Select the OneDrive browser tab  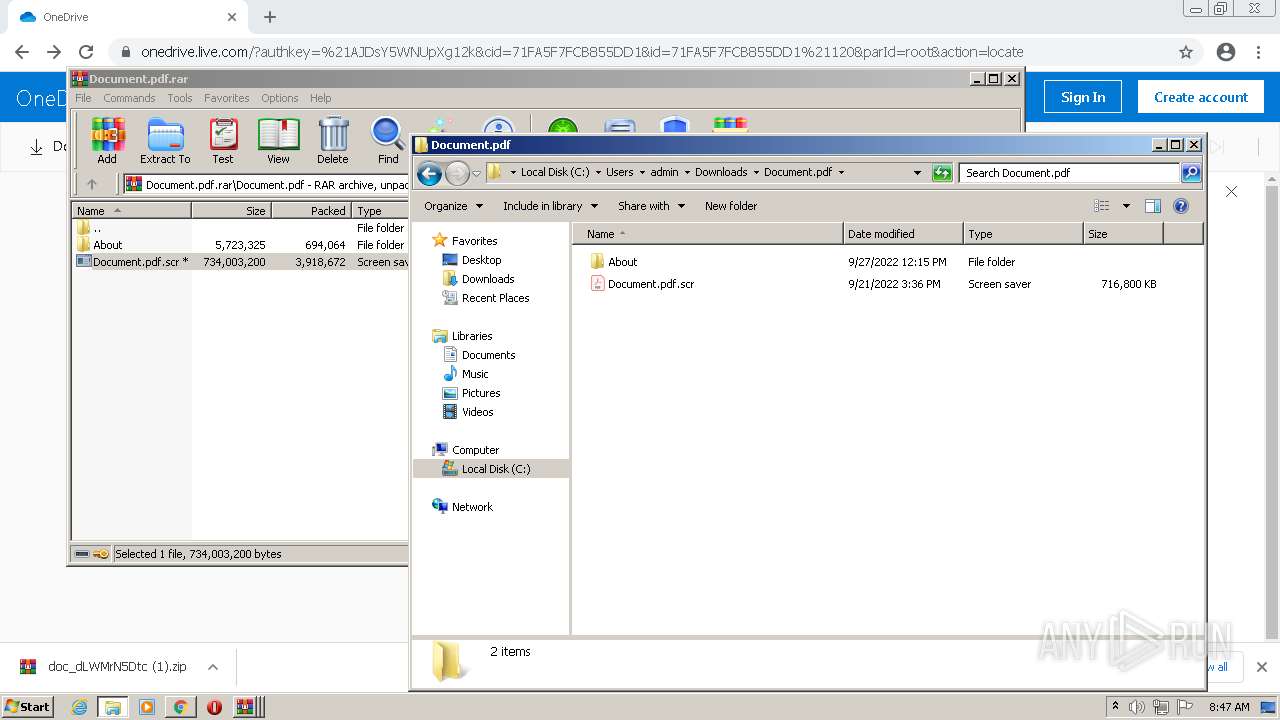[128, 17]
